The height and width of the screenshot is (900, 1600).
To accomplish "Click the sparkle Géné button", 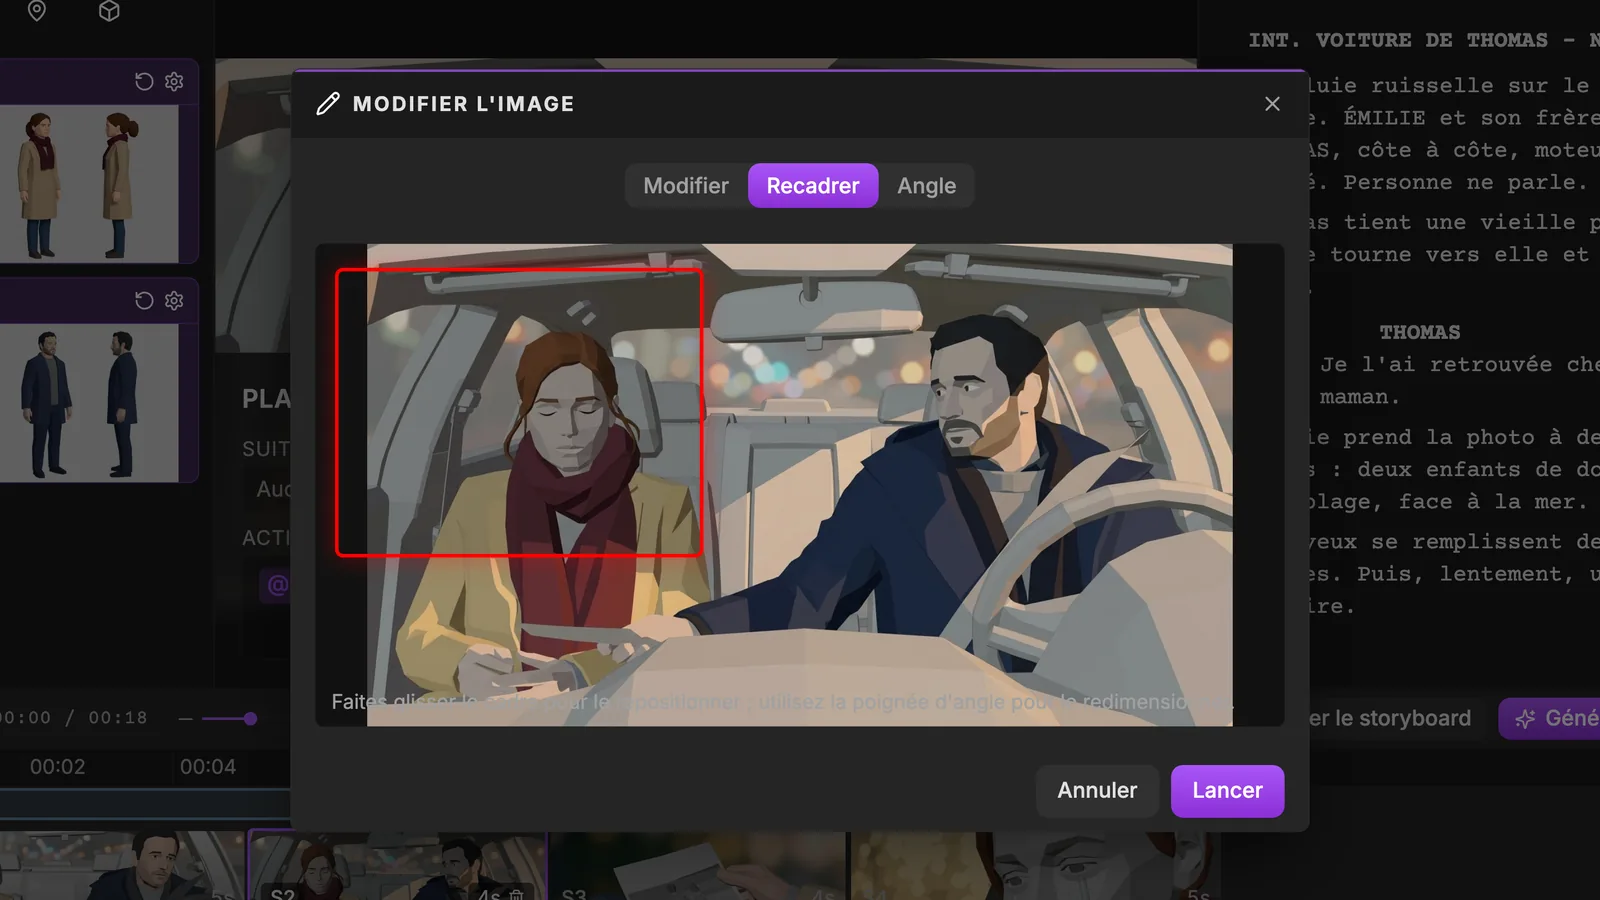I will [x=1550, y=718].
